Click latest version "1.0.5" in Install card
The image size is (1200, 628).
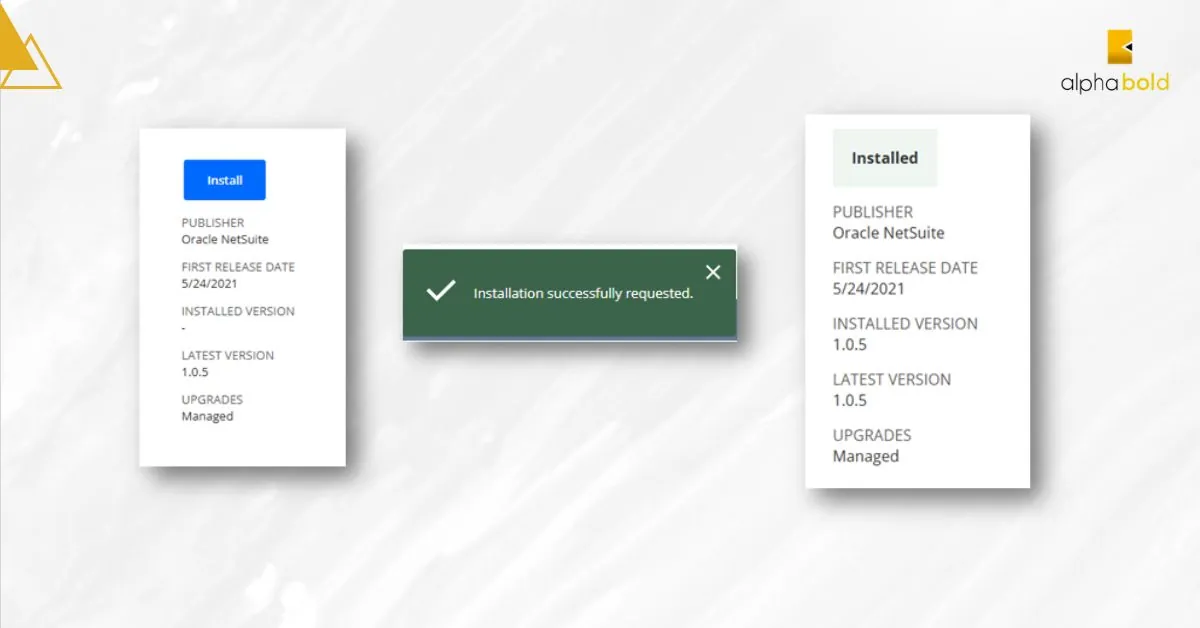[195, 372]
